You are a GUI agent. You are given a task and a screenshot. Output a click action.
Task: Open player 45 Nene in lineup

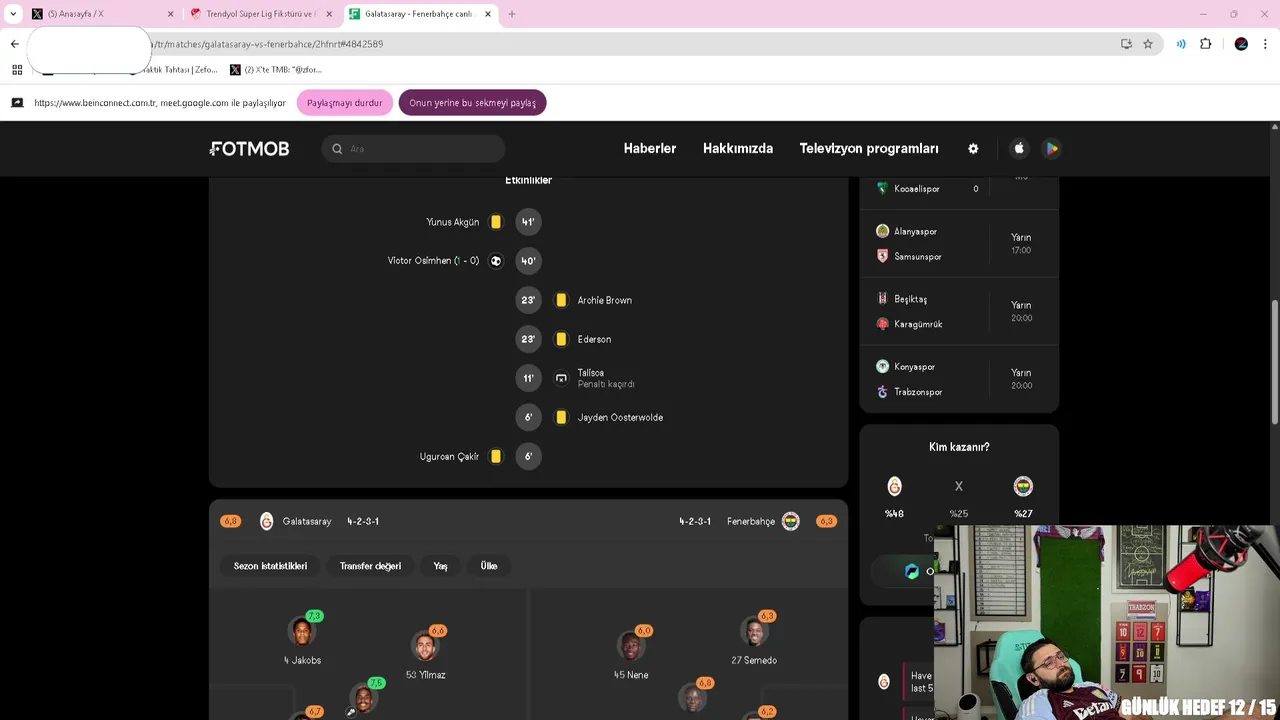point(631,654)
